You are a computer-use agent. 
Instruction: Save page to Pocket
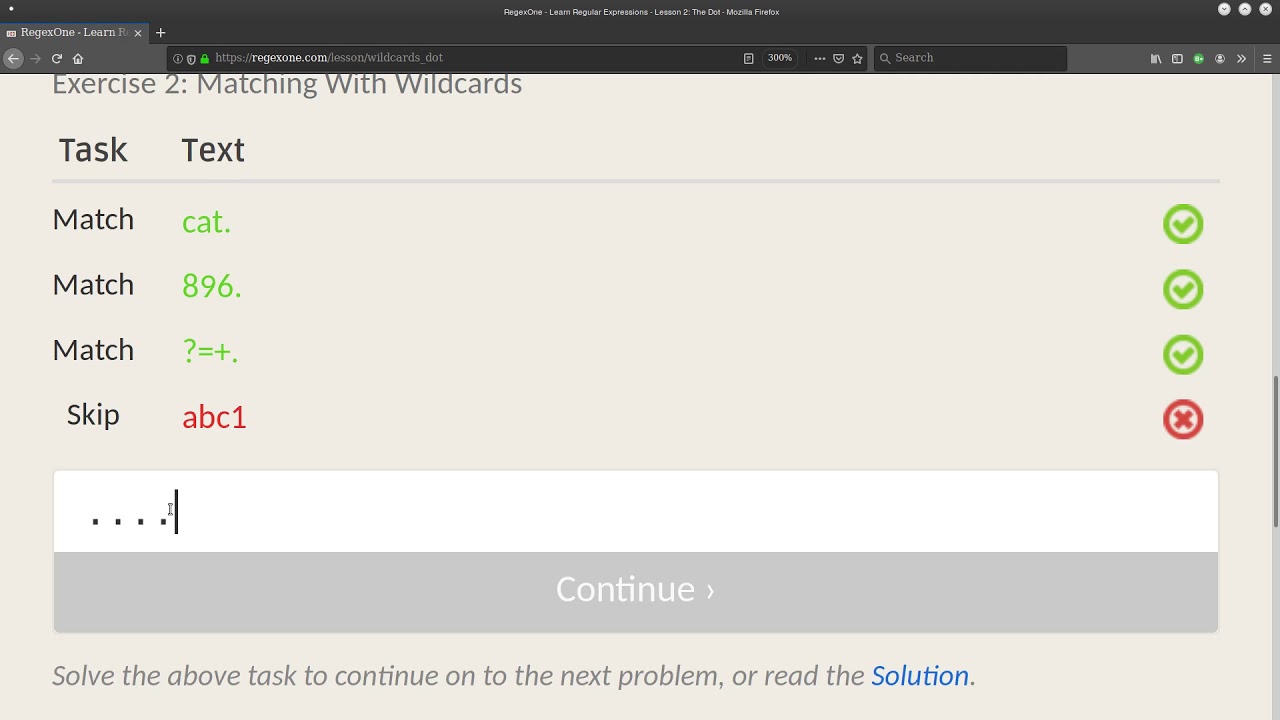838,59
